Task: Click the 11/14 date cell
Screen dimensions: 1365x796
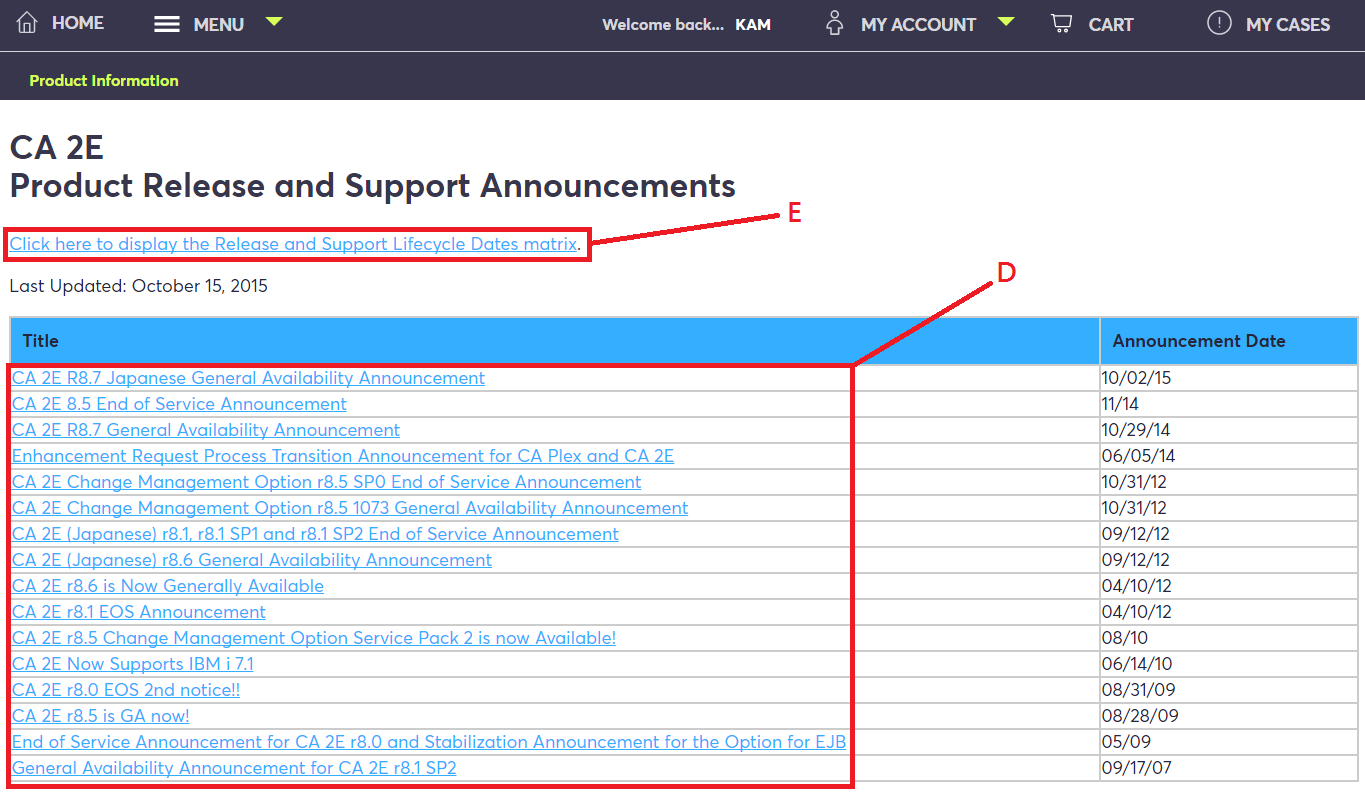Action: pyautogui.click(x=1229, y=404)
